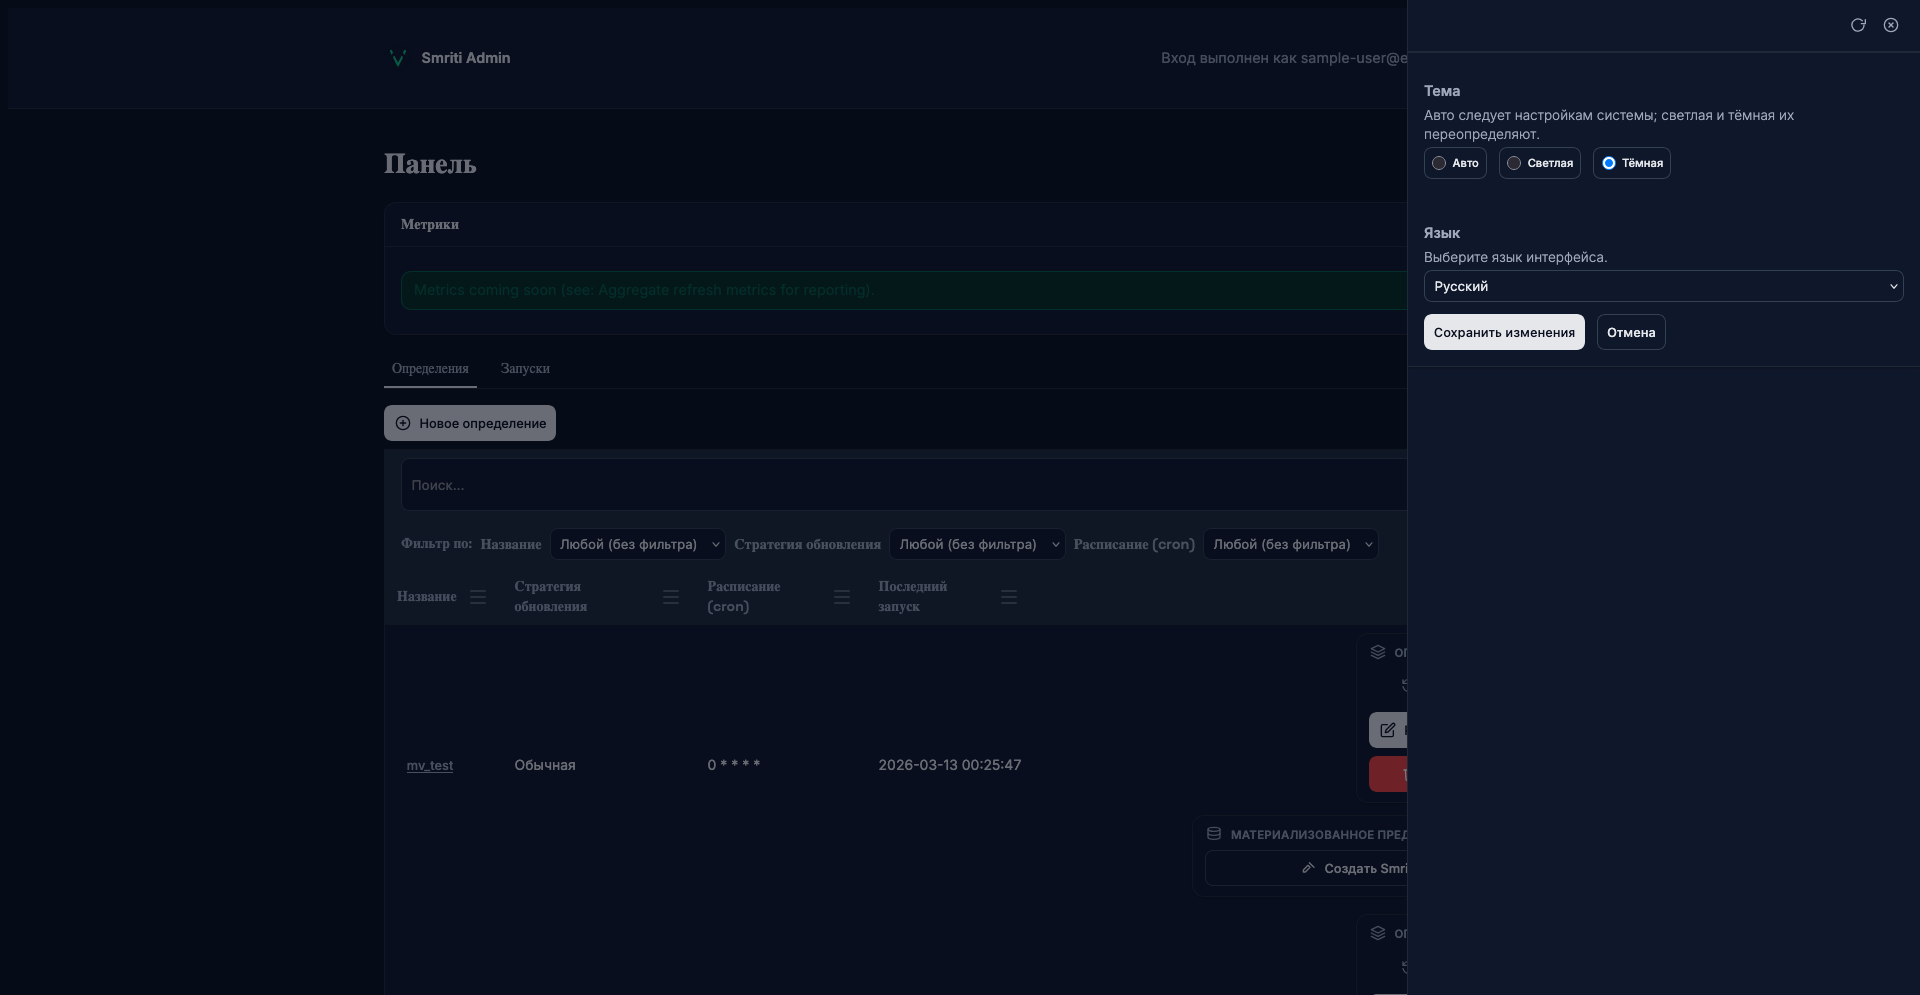
Task: Click the refresh icon in settings panel
Action: [x=1858, y=25]
